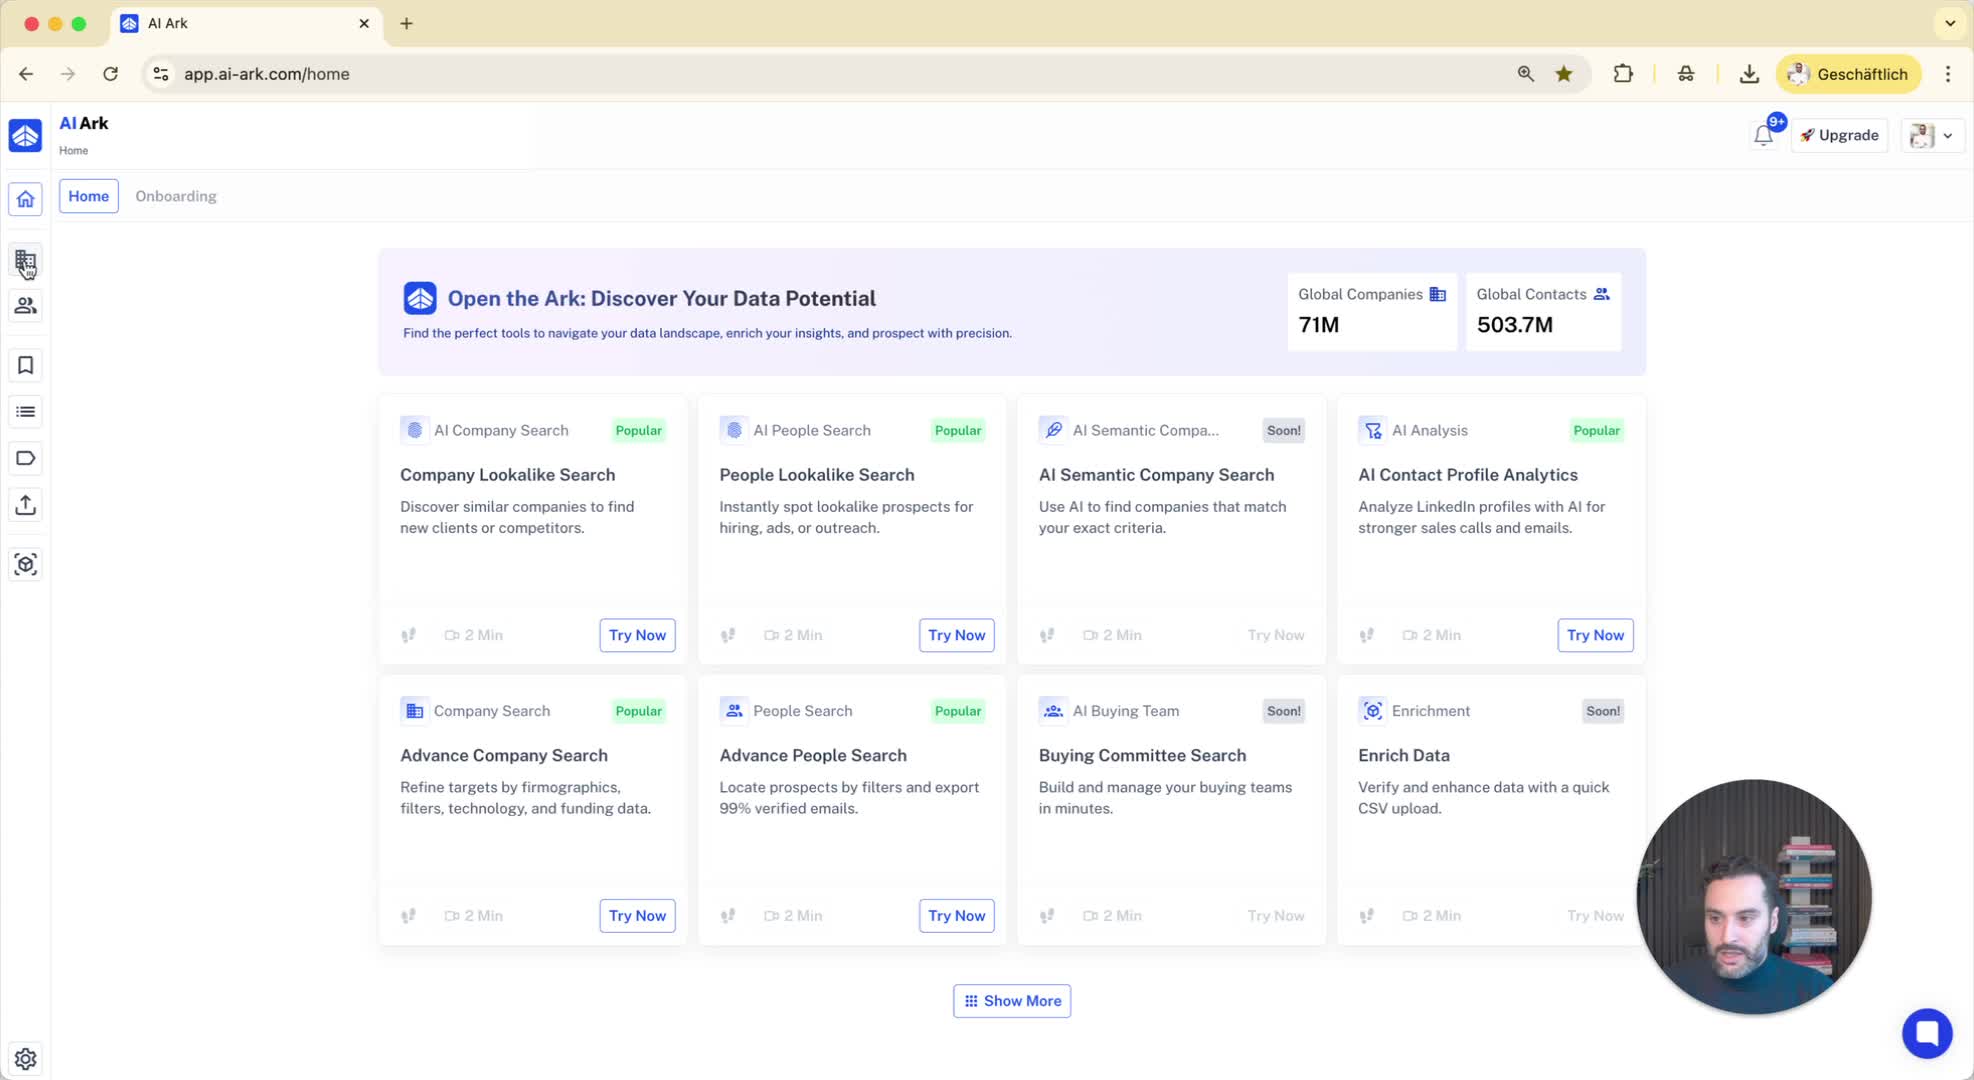Click the browser address bar
This screenshot has height=1080, width=1974.
(800, 74)
